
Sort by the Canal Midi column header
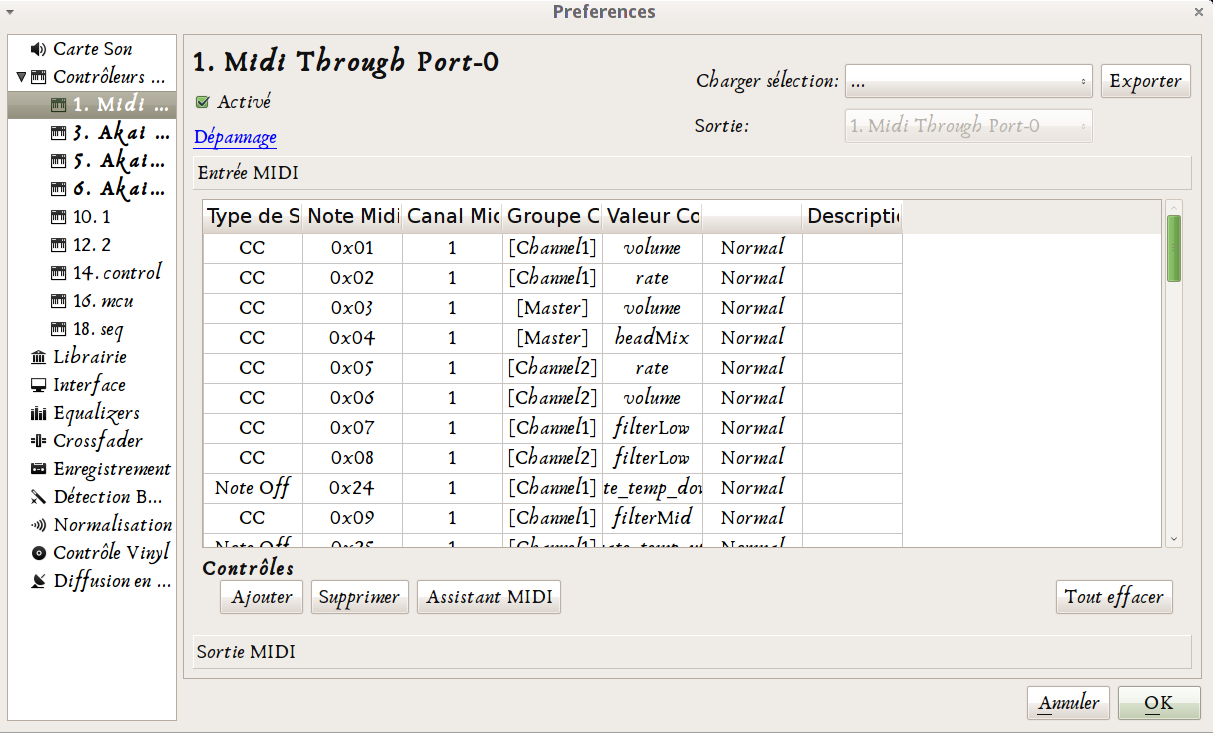pyautogui.click(x=452, y=217)
